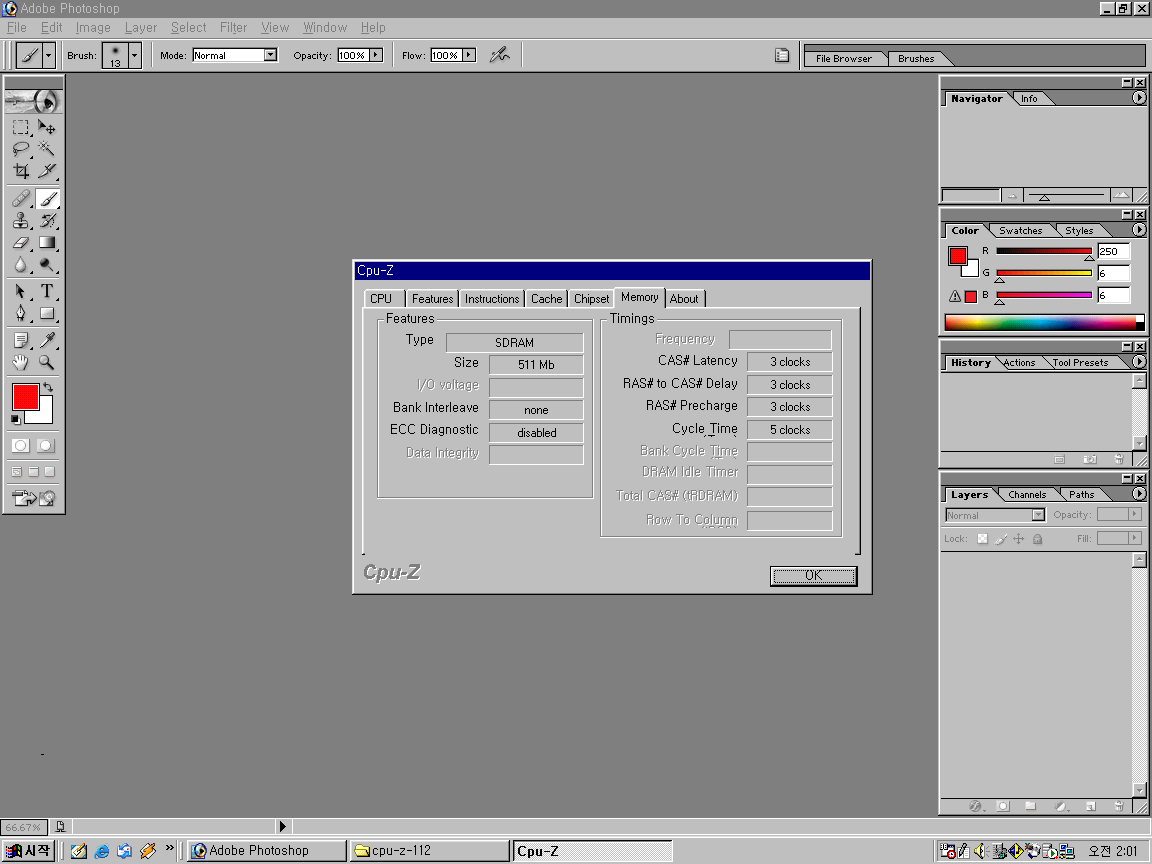Select the Dodge tool
The height and width of the screenshot is (864, 1152).
click(x=46, y=264)
